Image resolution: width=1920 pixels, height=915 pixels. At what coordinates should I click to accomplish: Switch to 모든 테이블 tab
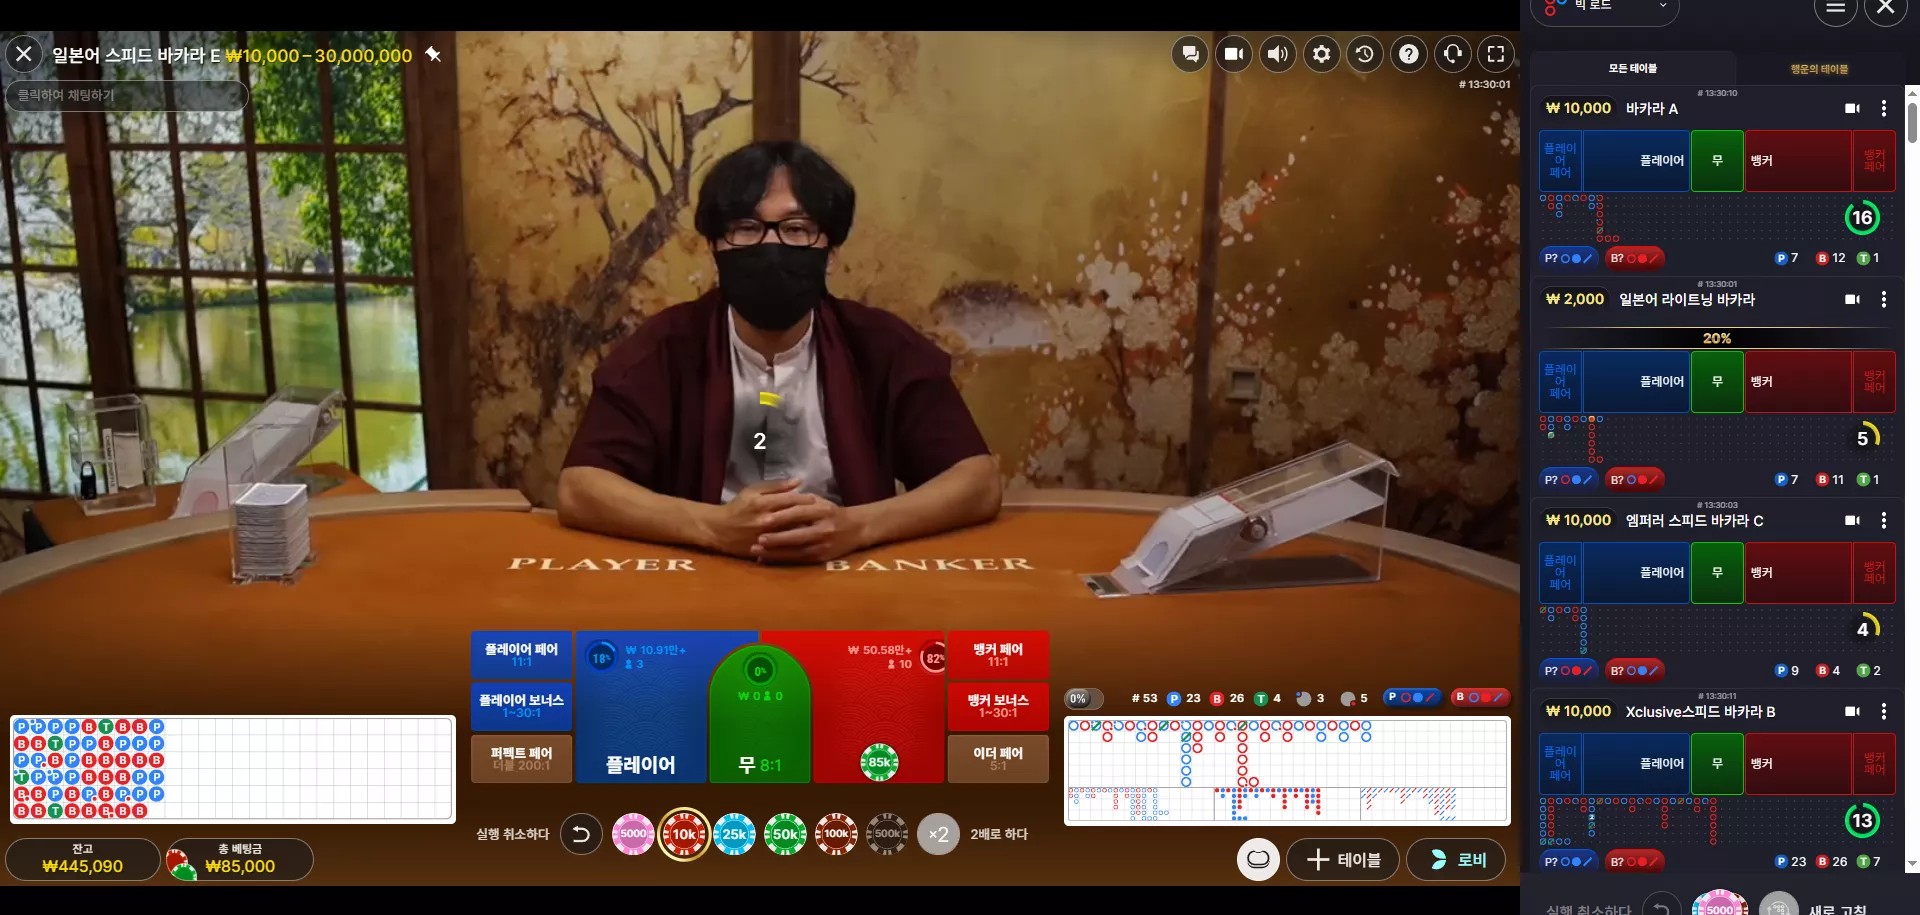[1633, 68]
